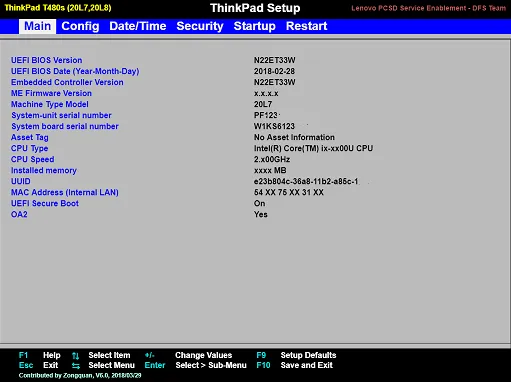Select the CPU Type label
Screen dimensions: 511x382
(29, 148)
